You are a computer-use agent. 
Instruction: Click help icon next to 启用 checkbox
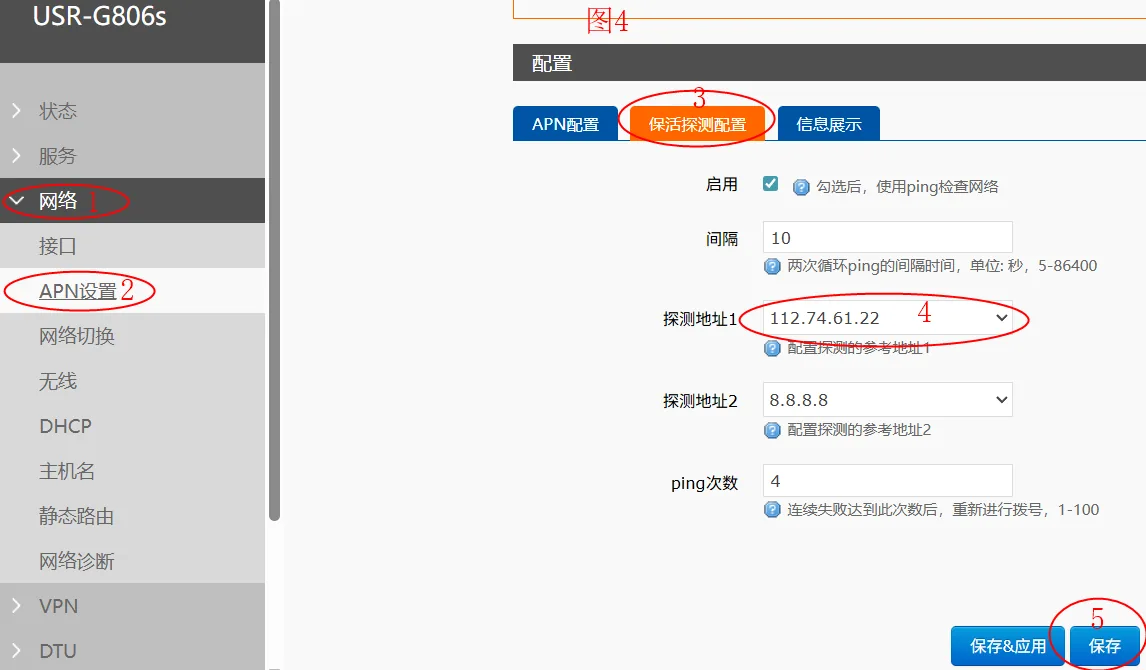point(801,187)
